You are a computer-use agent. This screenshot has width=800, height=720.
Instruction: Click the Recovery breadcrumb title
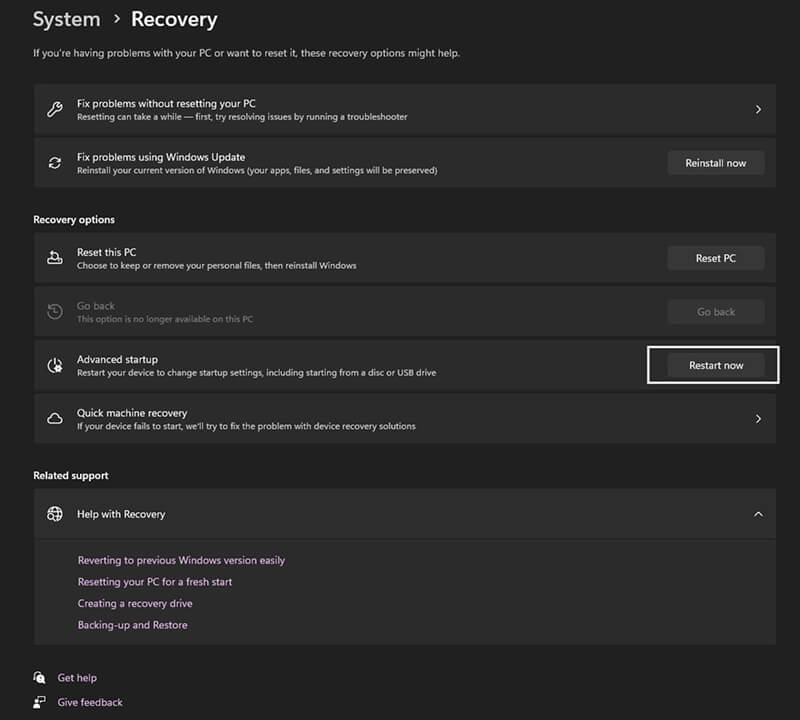pyautogui.click(x=174, y=19)
